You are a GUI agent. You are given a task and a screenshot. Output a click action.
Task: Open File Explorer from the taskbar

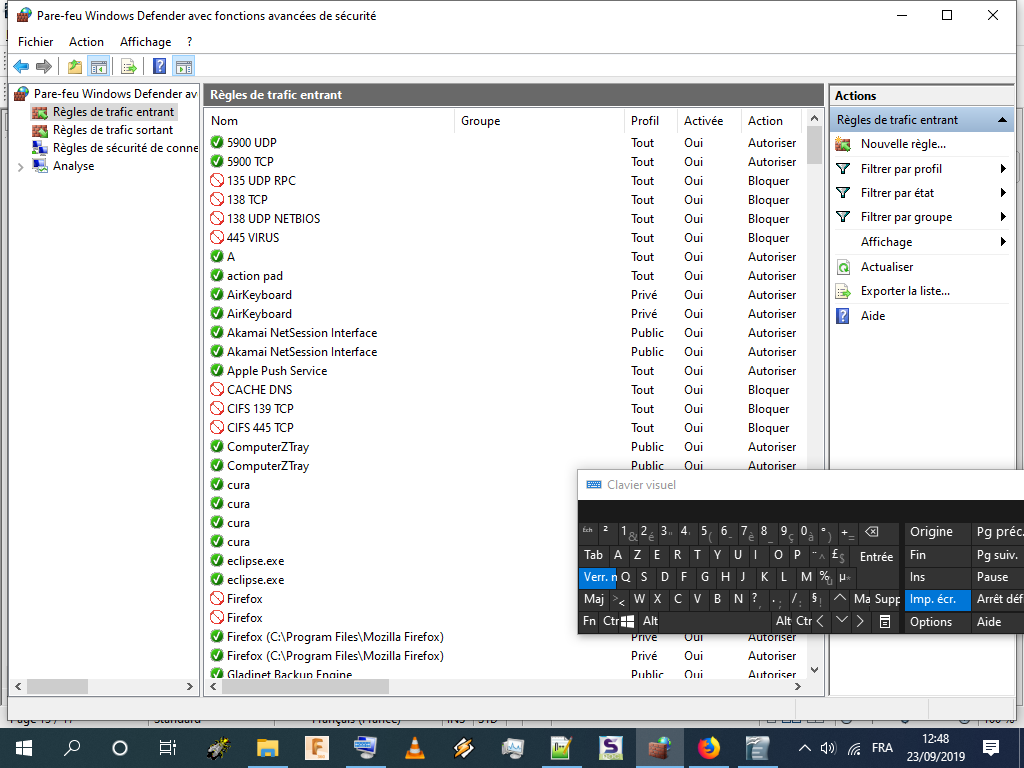point(267,748)
